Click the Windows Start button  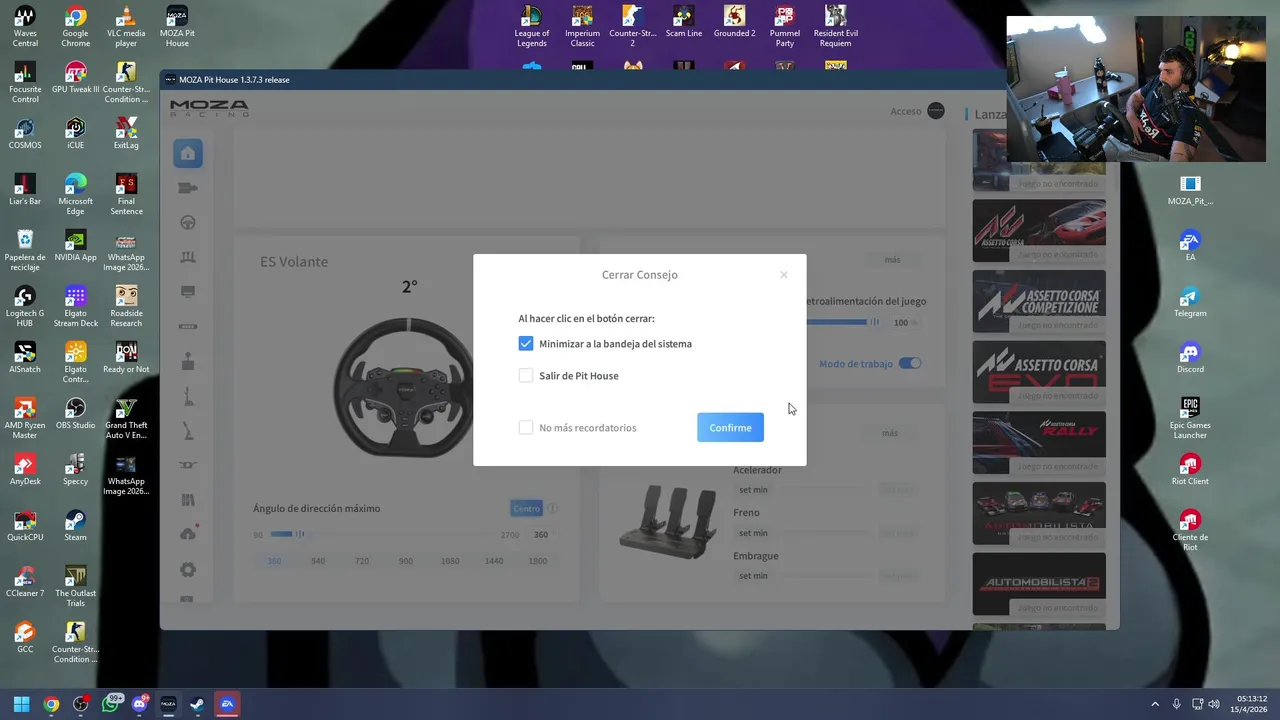pyautogui.click(x=21, y=704)
